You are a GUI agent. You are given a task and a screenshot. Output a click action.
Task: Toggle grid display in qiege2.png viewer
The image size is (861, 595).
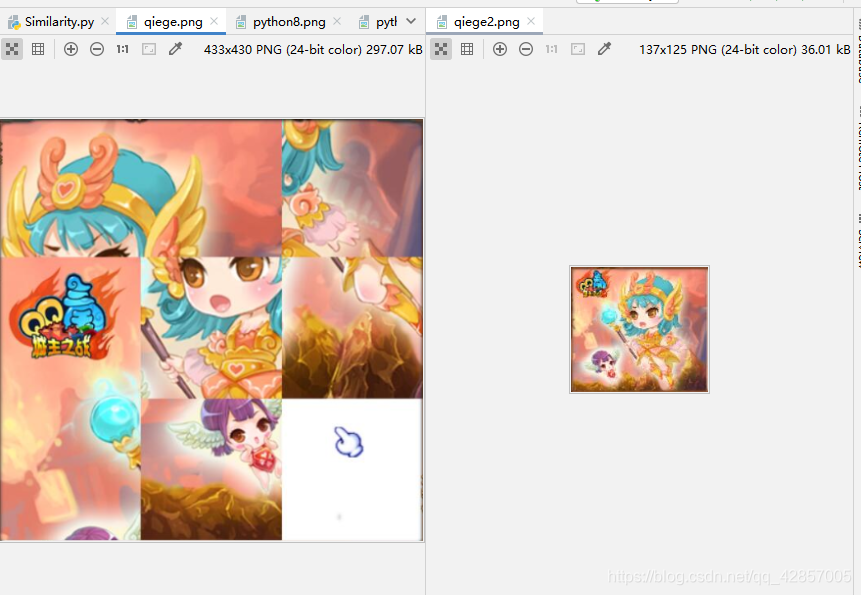tap(467, 49)
